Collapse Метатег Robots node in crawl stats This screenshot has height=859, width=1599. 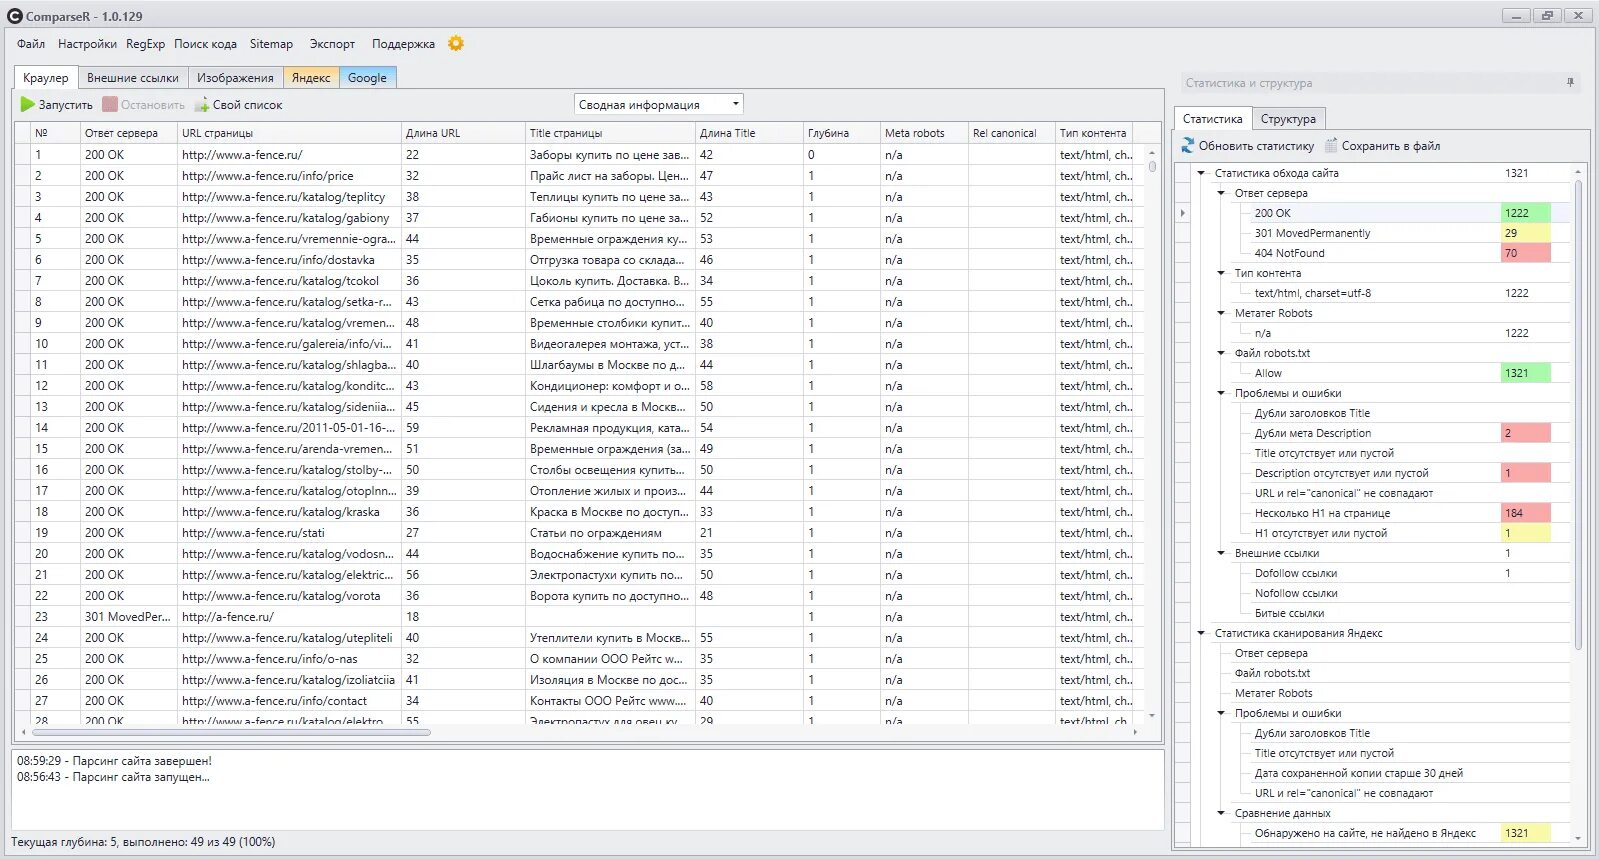(1222, 313)
